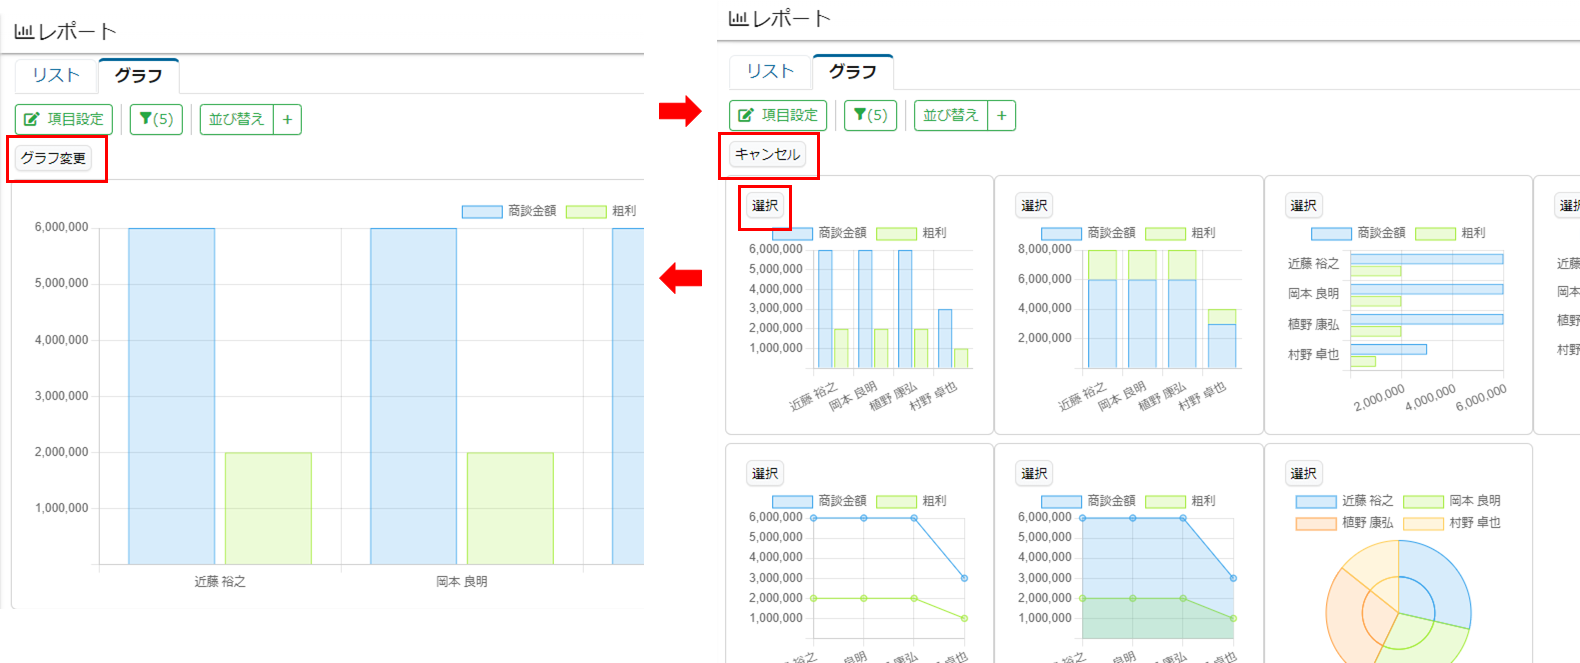
Task: Click 選択 on the stacked bar chart
Action: point(1034,205)
